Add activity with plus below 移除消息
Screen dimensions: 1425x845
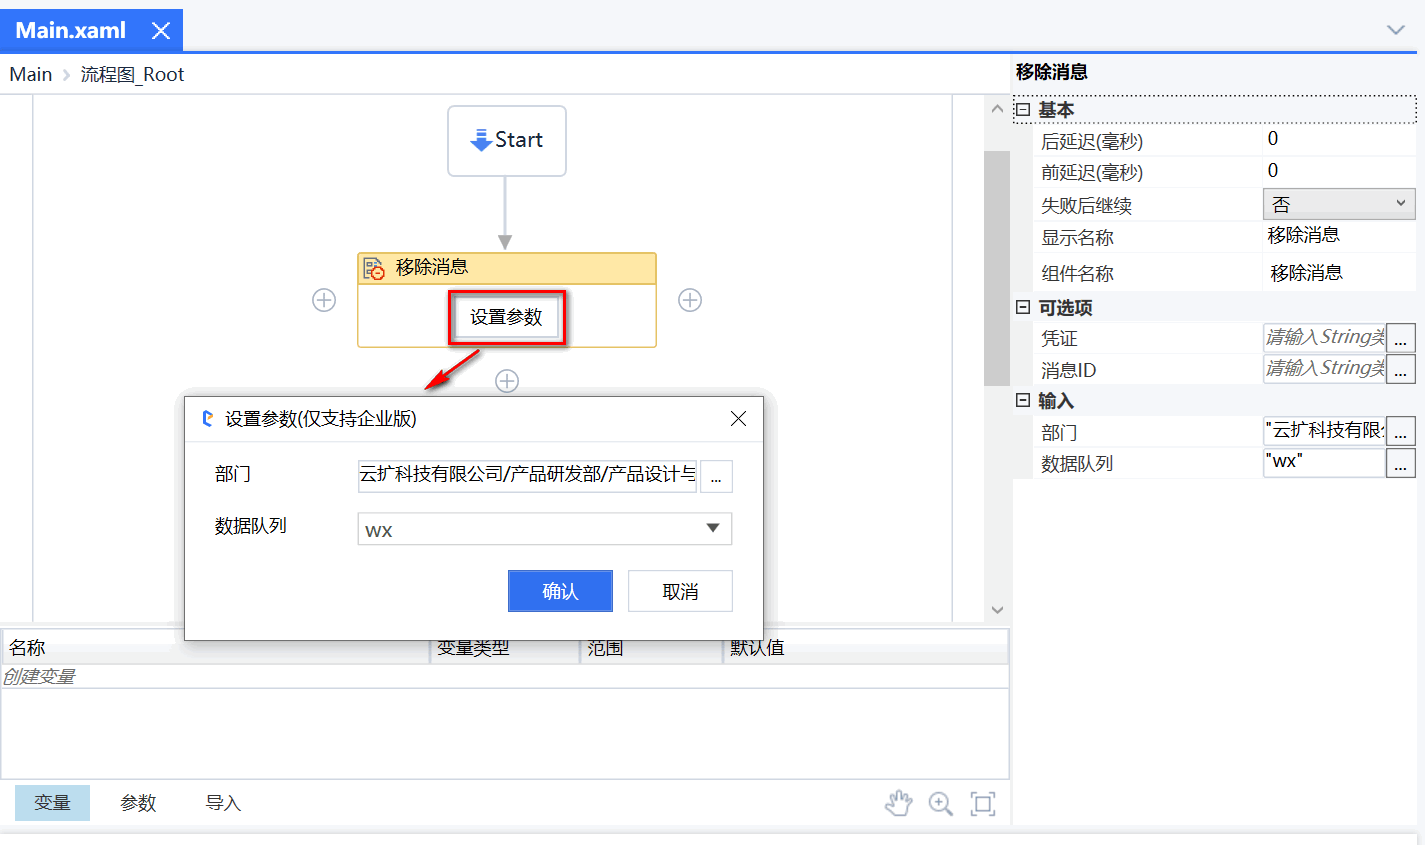tap(507, 381)
